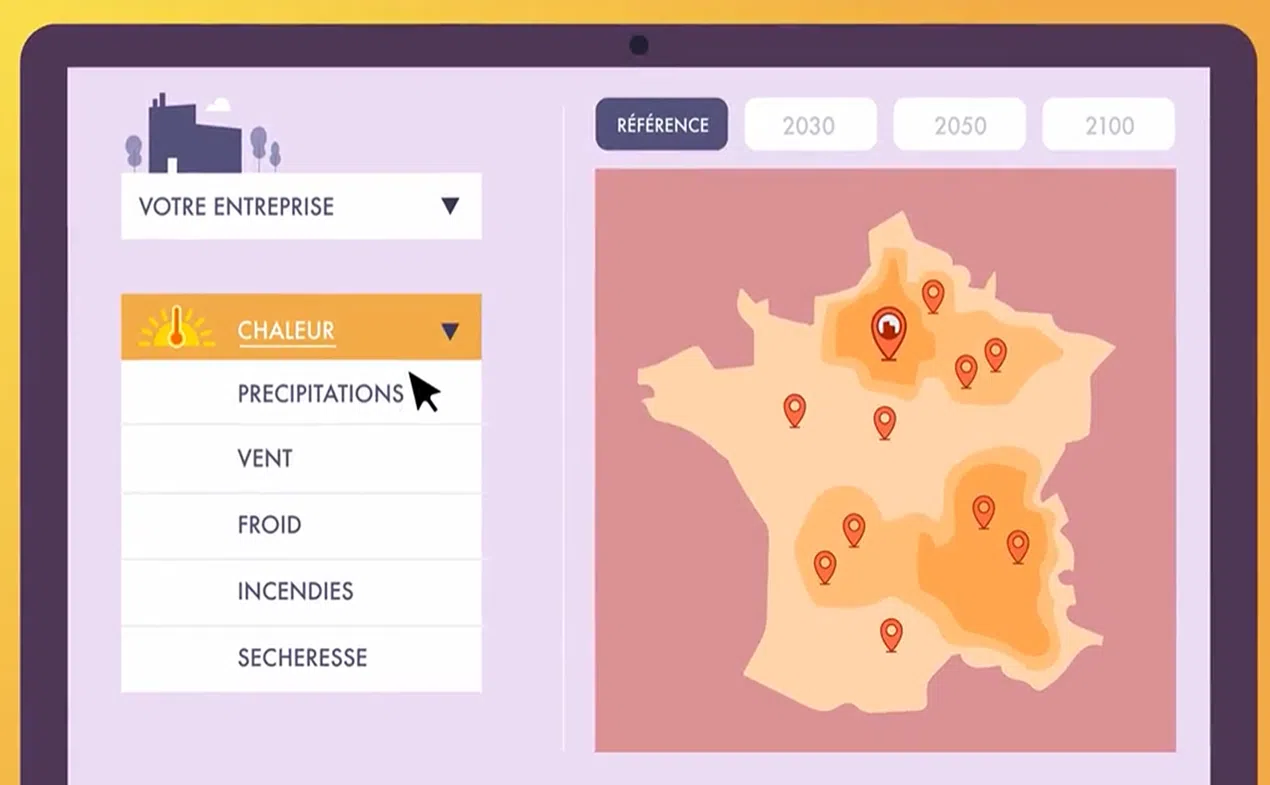This screenshot has width=1270, height=785.
Task: Click the factory building illustration above Votre Entreprise
Action: [194, 135]
